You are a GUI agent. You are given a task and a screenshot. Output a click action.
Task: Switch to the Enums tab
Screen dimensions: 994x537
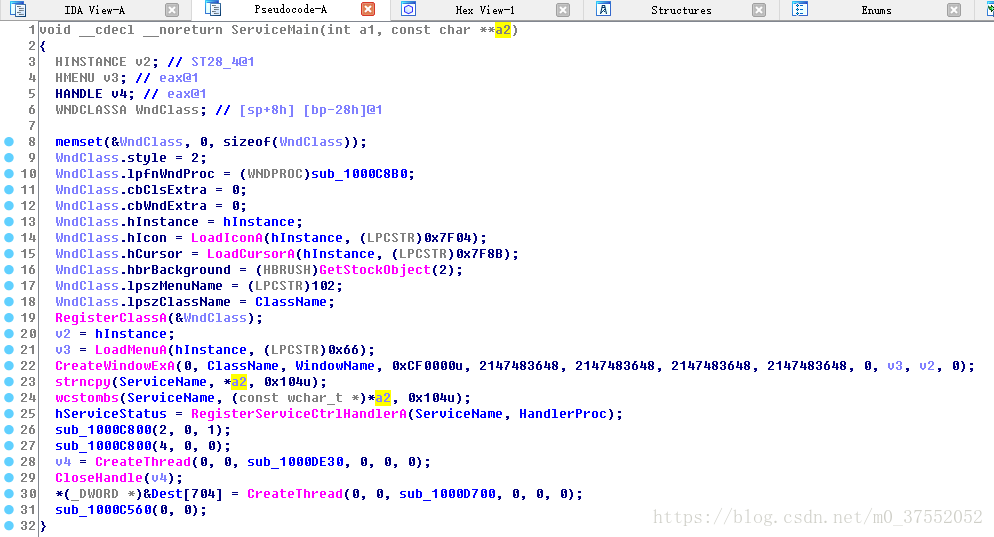tap(876, 10)
